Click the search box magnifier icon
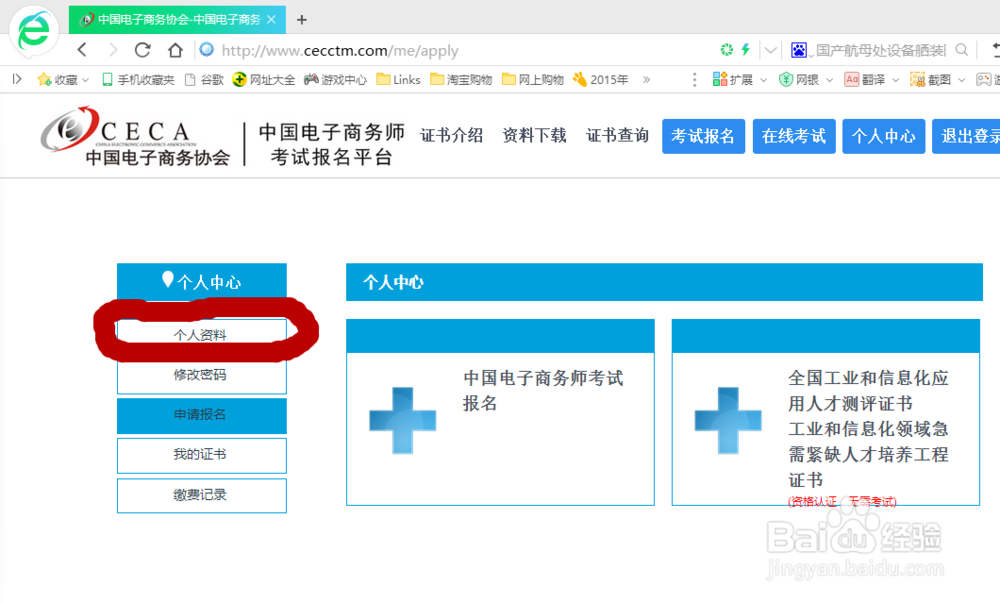1000x603 pixels. 962,50
